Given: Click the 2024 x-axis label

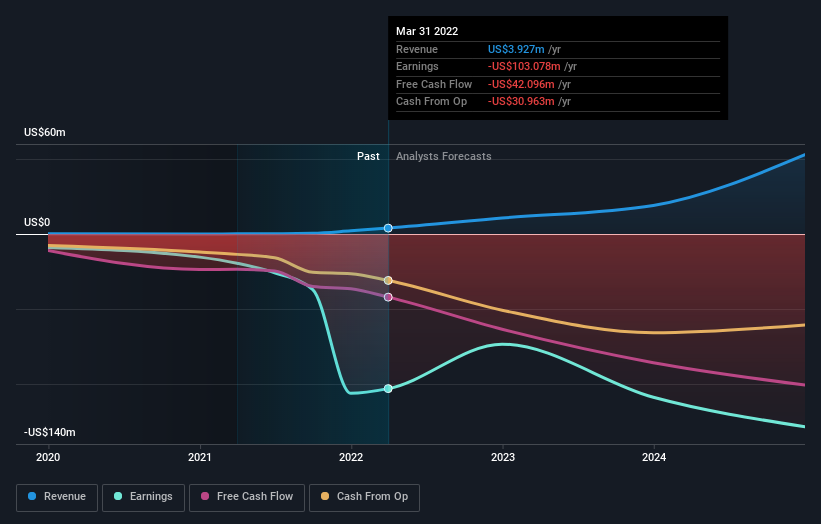Looking at the screenshot, I should point(654,457).
